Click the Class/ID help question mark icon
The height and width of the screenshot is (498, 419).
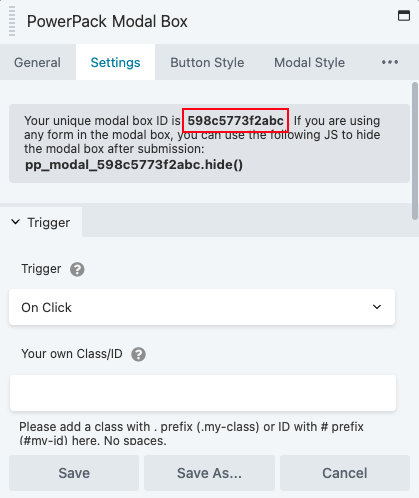[138, 354]
